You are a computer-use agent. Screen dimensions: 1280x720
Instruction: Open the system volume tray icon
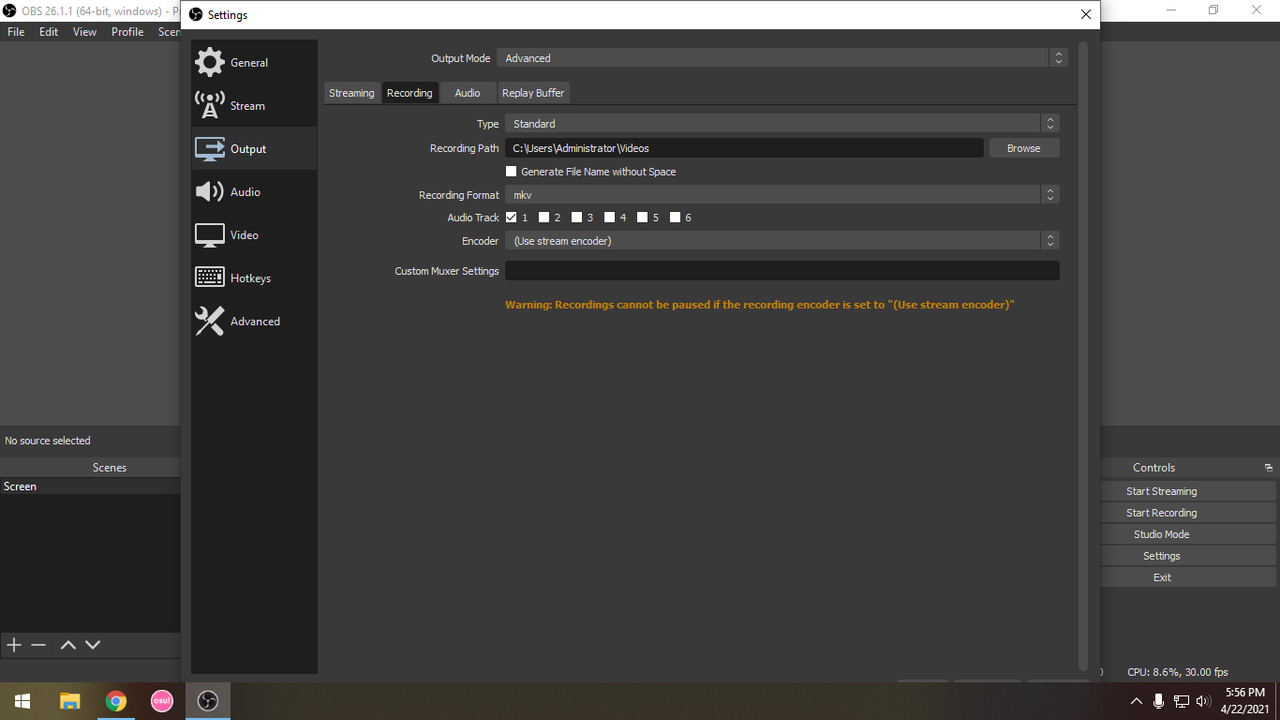pyautogui.click(x=1203, y=701)
